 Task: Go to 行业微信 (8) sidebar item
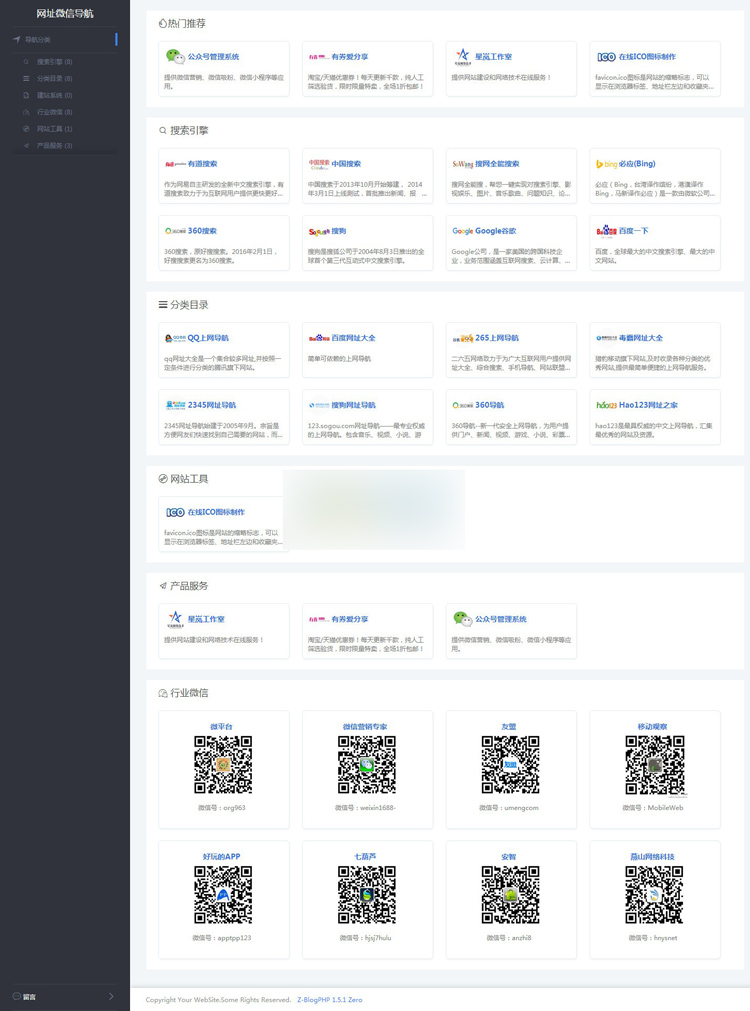coord(54,112)
